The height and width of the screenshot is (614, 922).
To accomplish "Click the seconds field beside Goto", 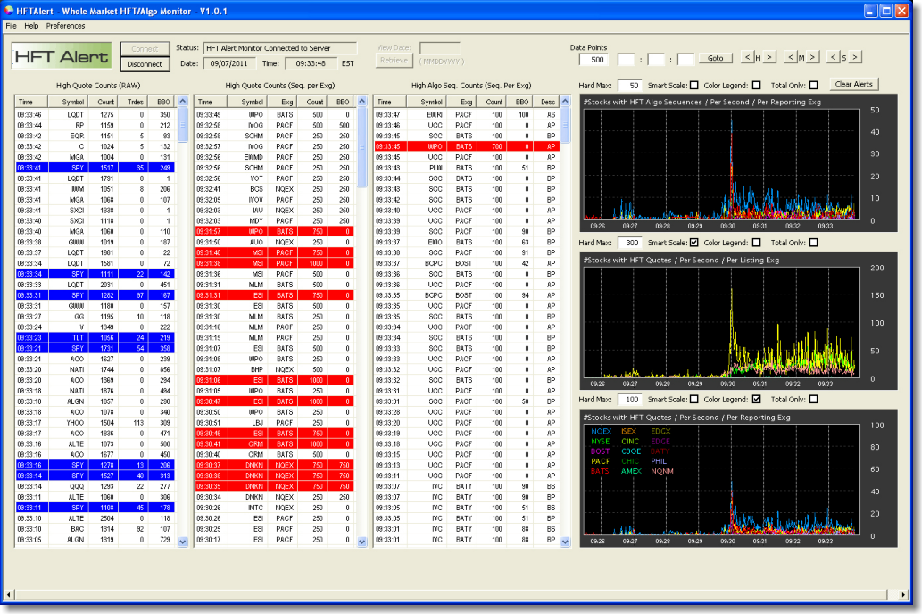I will [x=686, y=59].
